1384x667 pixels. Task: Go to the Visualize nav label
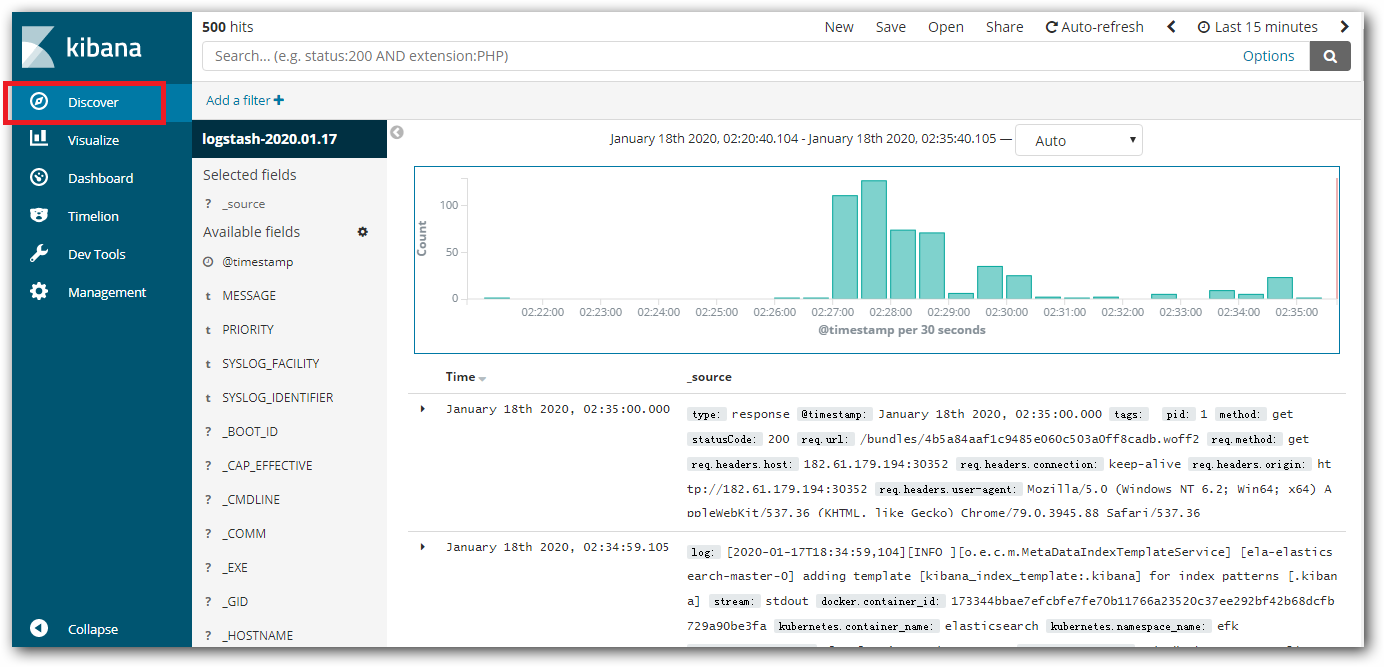click(x=93, y=140)
